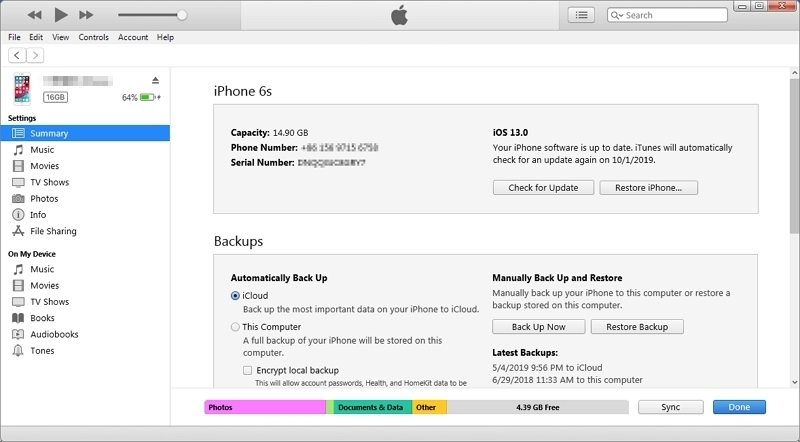
Task: Select the iCloud backup radio button
Action: point(235,296)
